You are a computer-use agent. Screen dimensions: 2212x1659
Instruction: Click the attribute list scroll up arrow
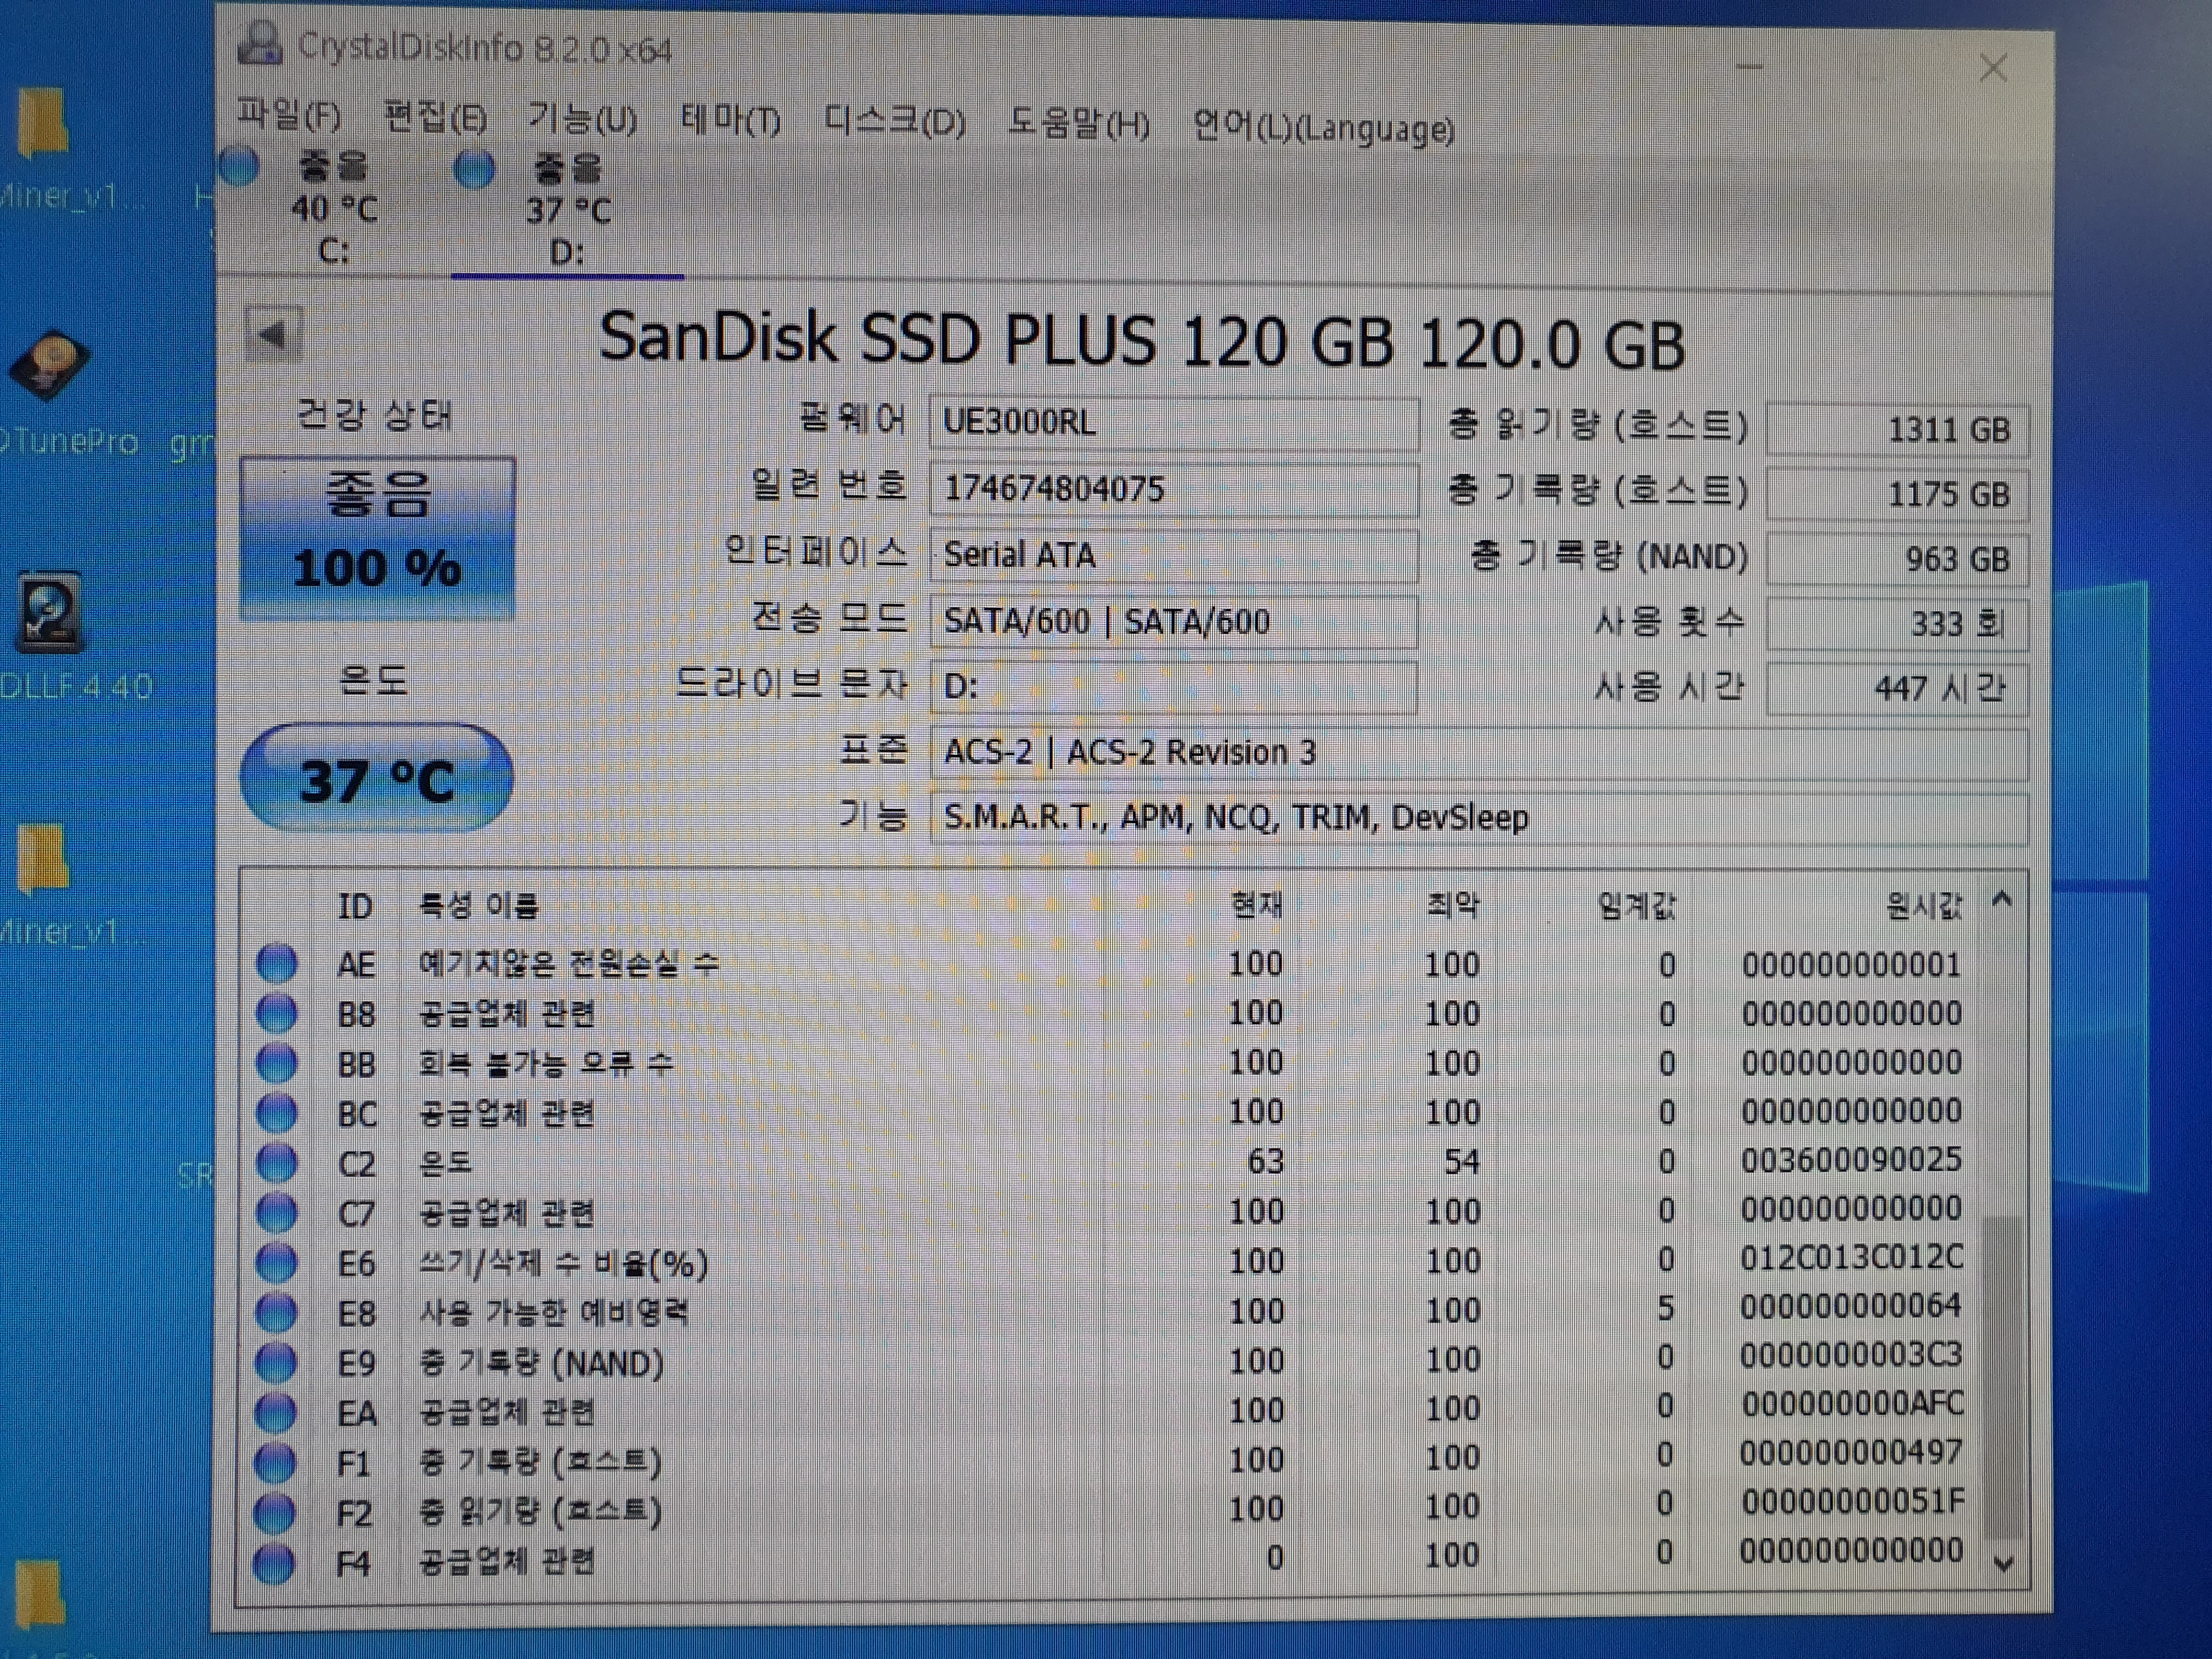[2002, 900]
